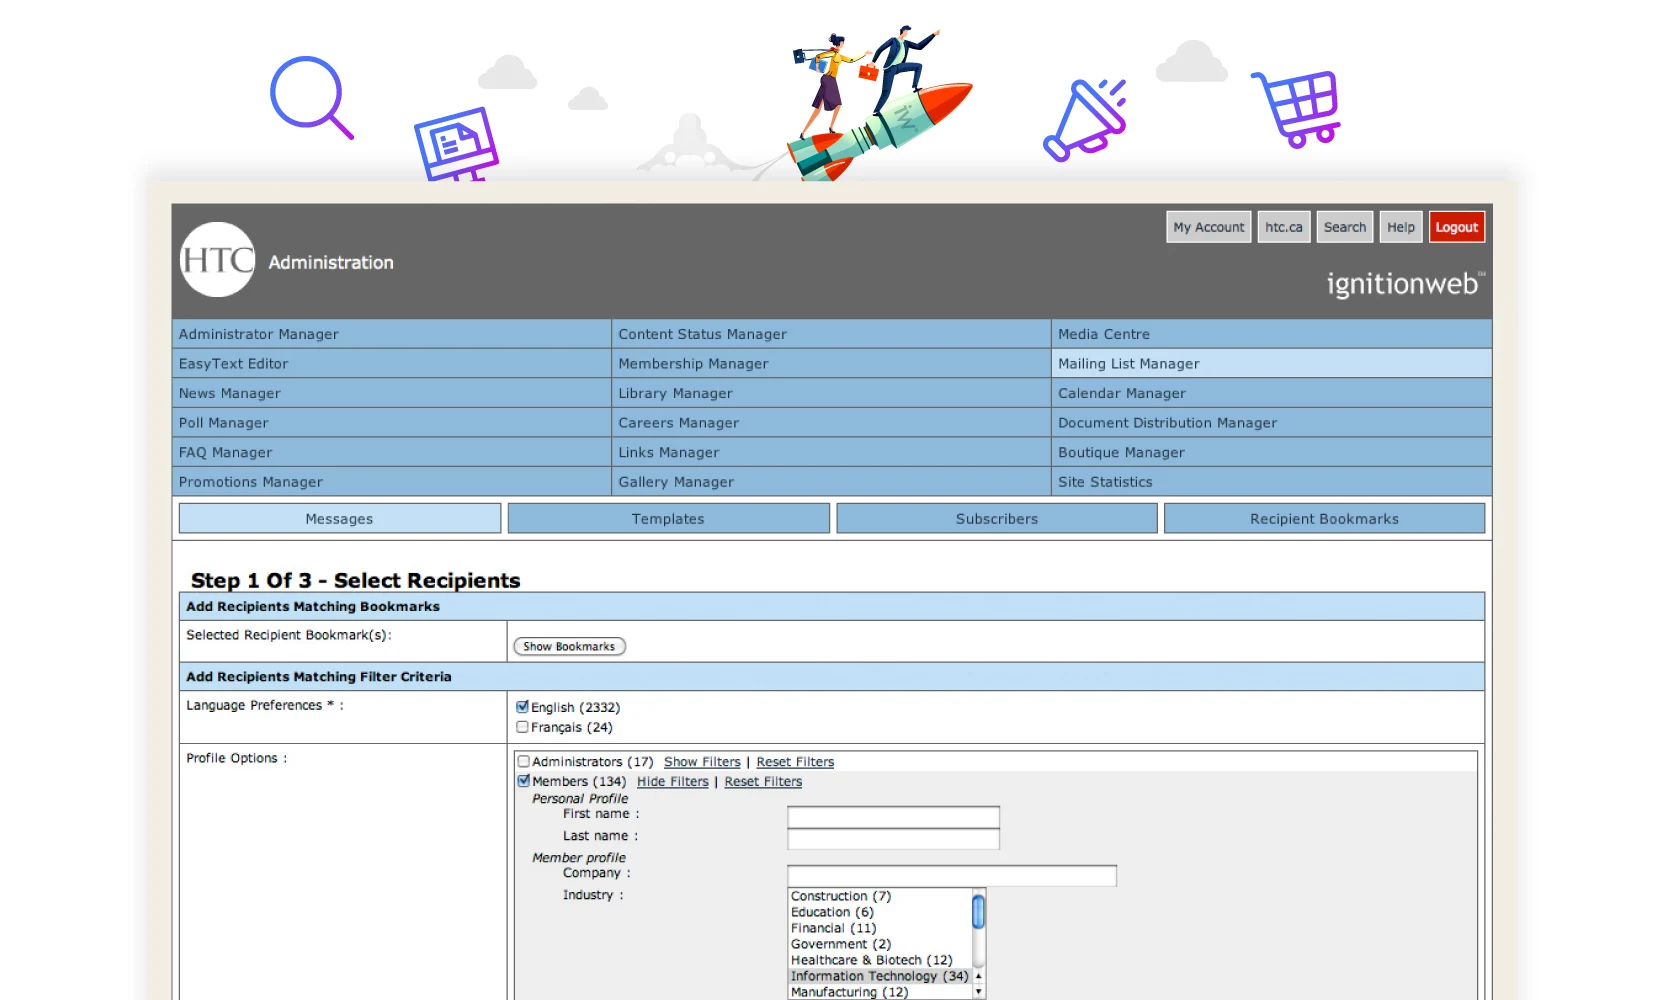The image size is (1680, 1000).
Task: Enable the Français (24) checkbox
Action: tap(523, 726)
